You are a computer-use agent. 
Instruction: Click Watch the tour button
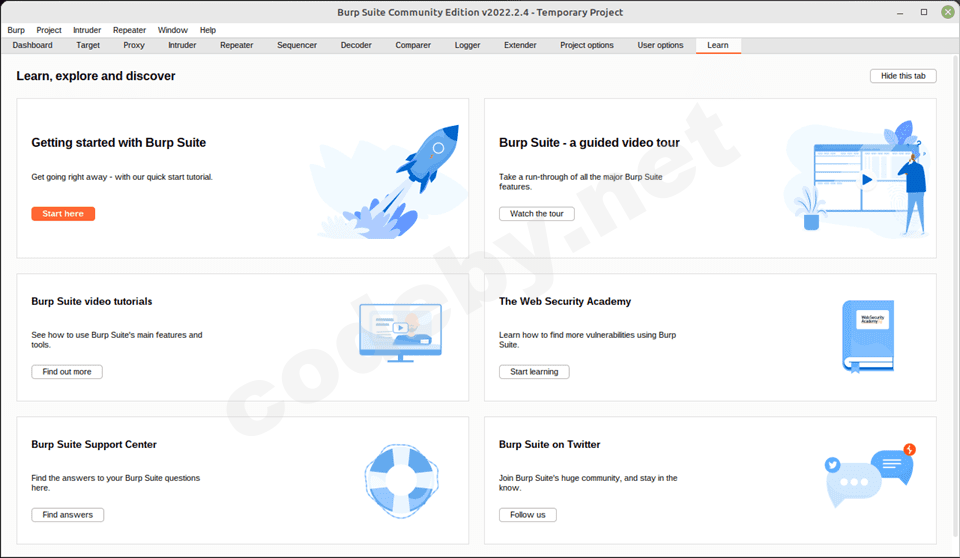click(536, 214)
